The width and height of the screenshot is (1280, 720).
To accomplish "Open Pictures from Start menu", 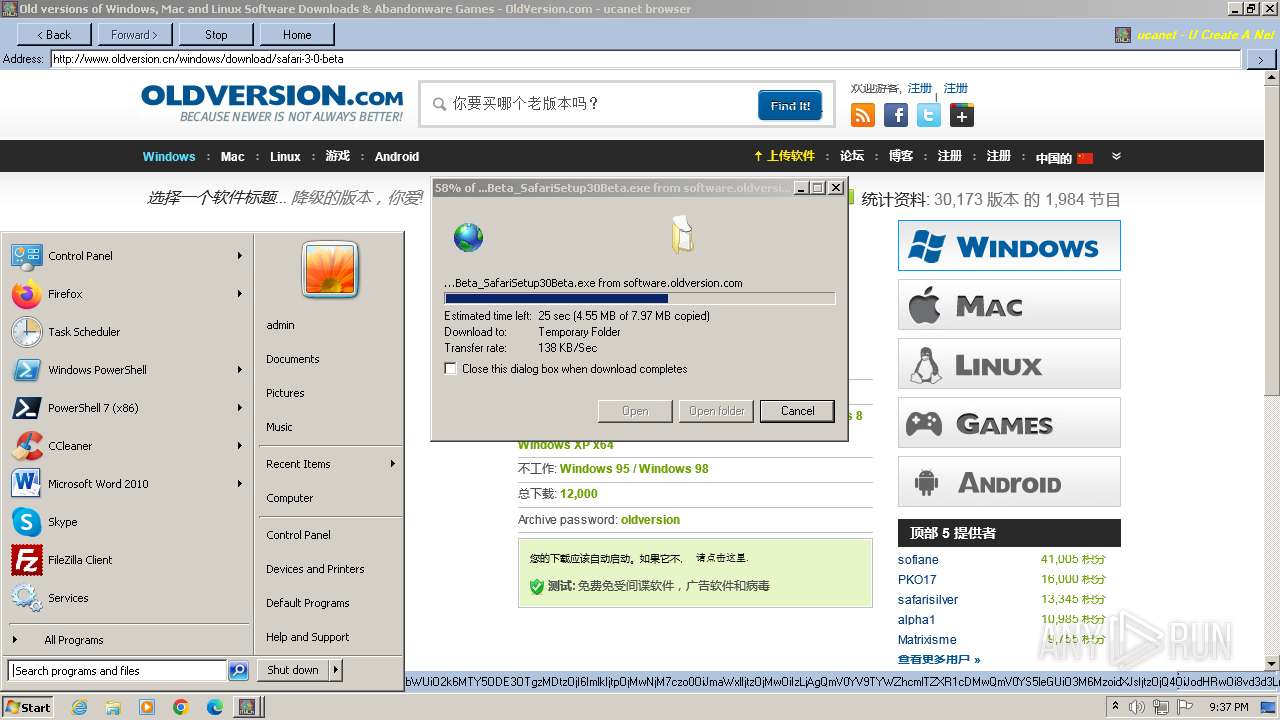I will coord(285,393).
